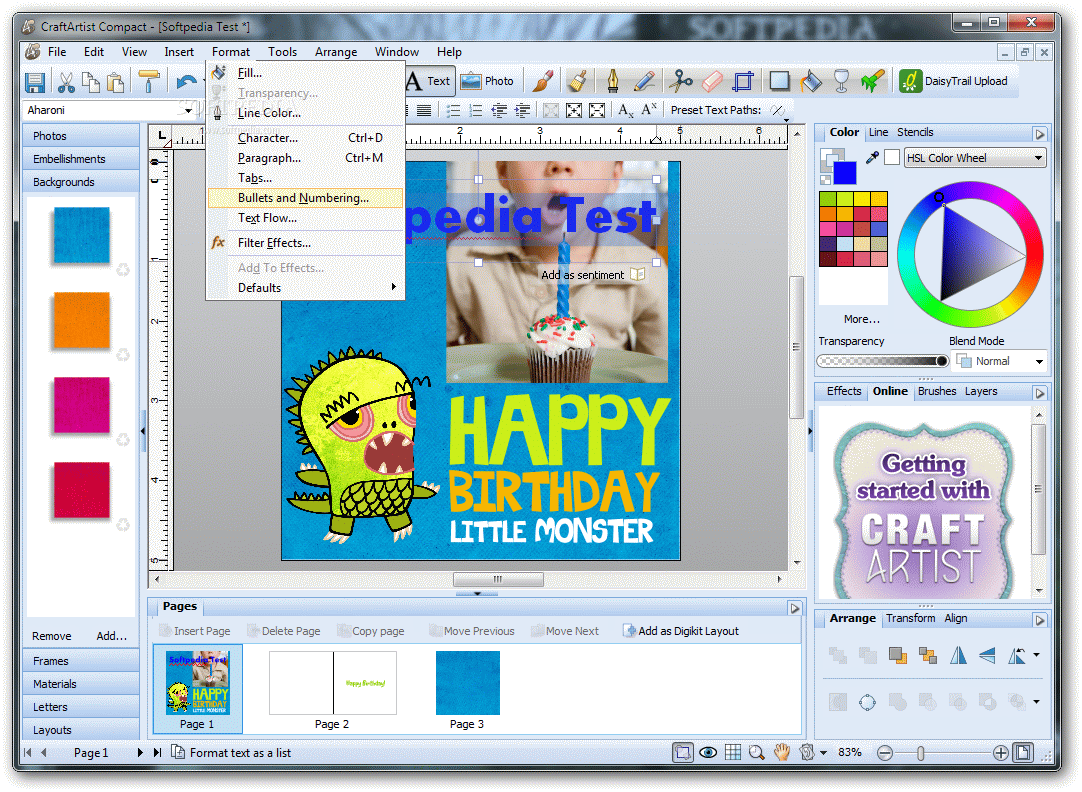Open the Frames section

coord(81,661)
